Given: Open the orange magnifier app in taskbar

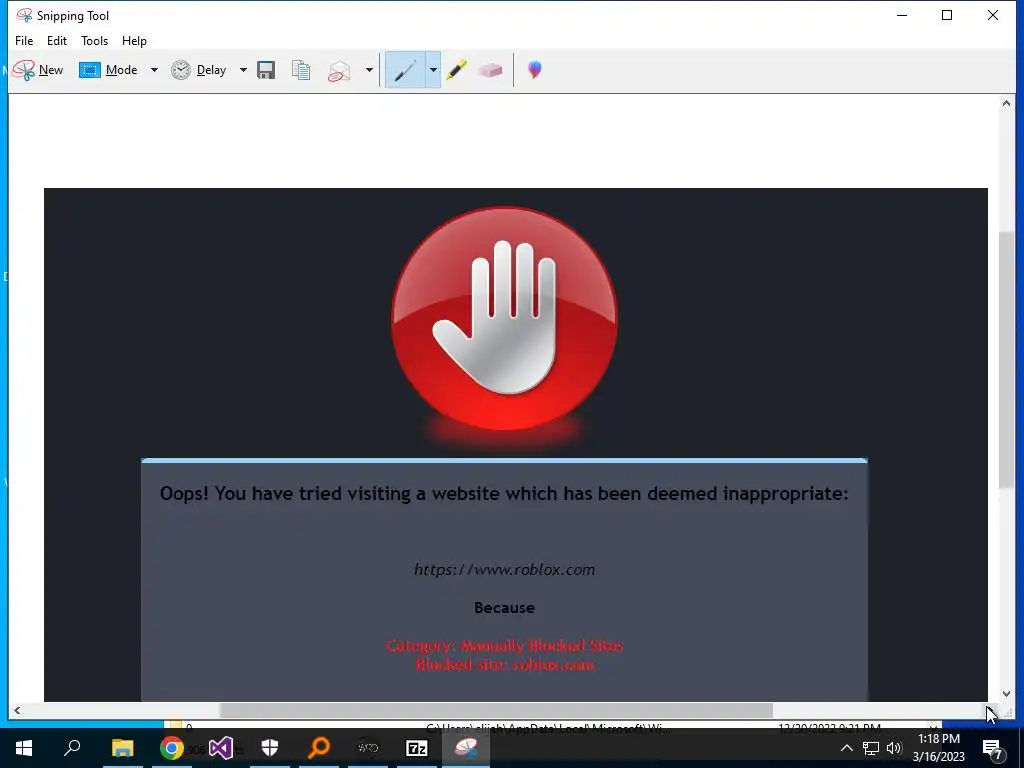Looking at the screenshot, I should 319,748.
